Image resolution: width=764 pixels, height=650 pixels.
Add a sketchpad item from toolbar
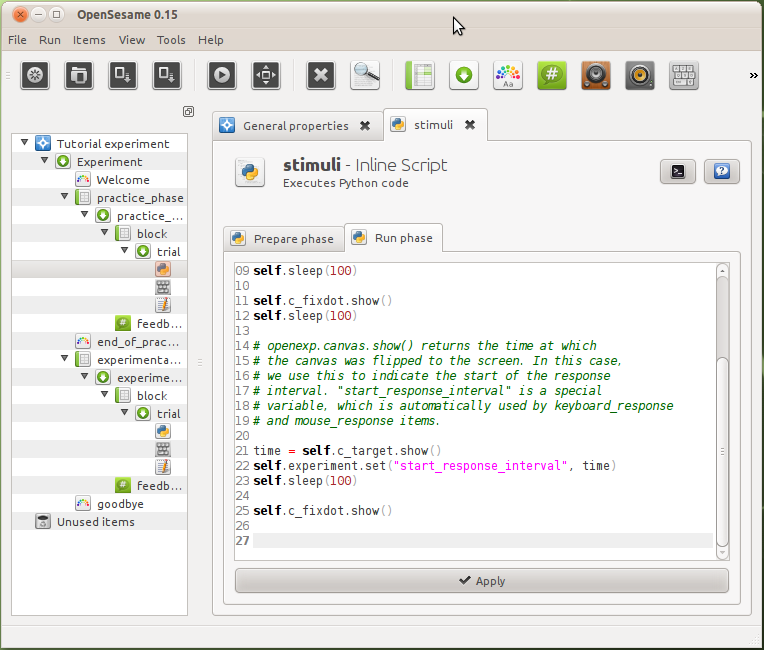(508, 75)
